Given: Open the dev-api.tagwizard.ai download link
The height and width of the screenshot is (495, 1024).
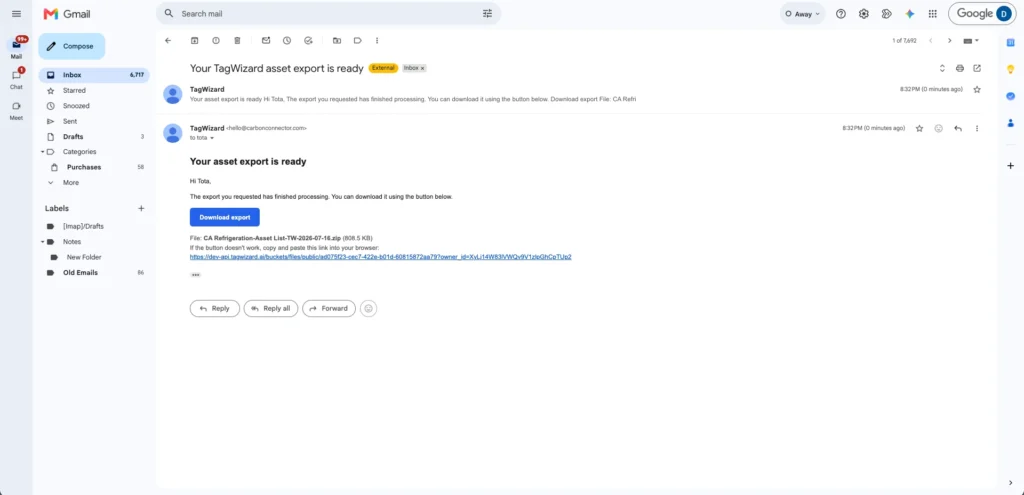Looking at the screenshot, I should pos(381,257).
